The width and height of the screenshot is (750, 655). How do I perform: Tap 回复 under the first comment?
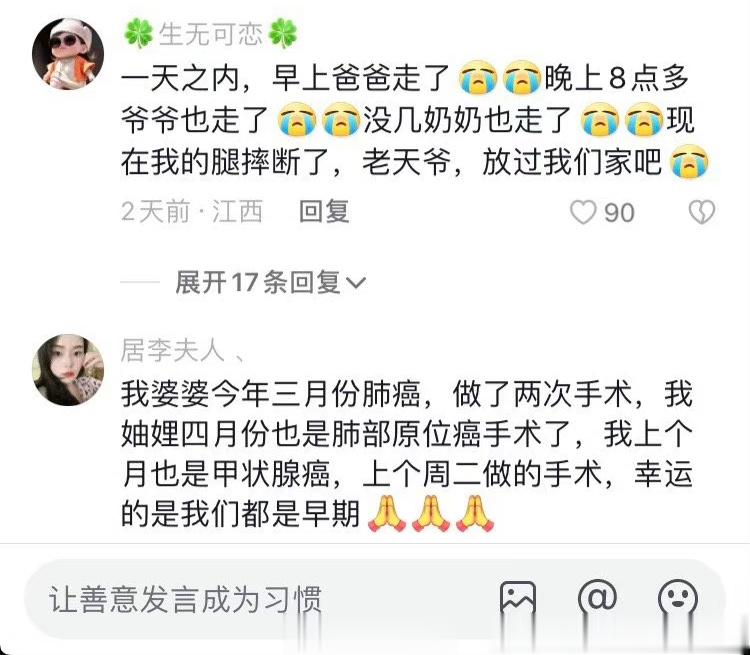tap(324, 211)
